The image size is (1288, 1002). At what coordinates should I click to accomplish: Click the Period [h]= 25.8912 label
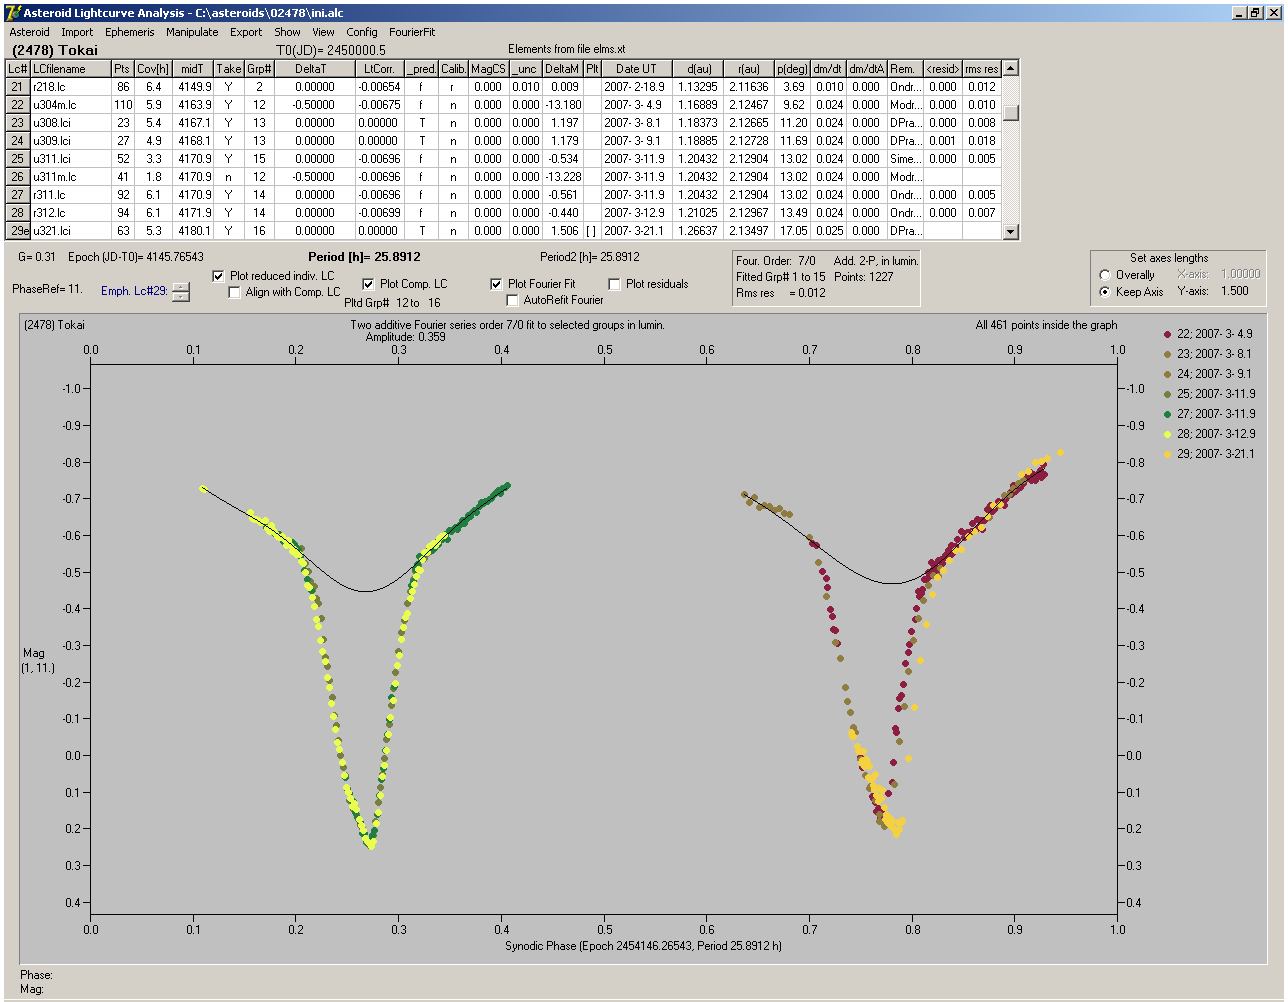pos(364,257)
